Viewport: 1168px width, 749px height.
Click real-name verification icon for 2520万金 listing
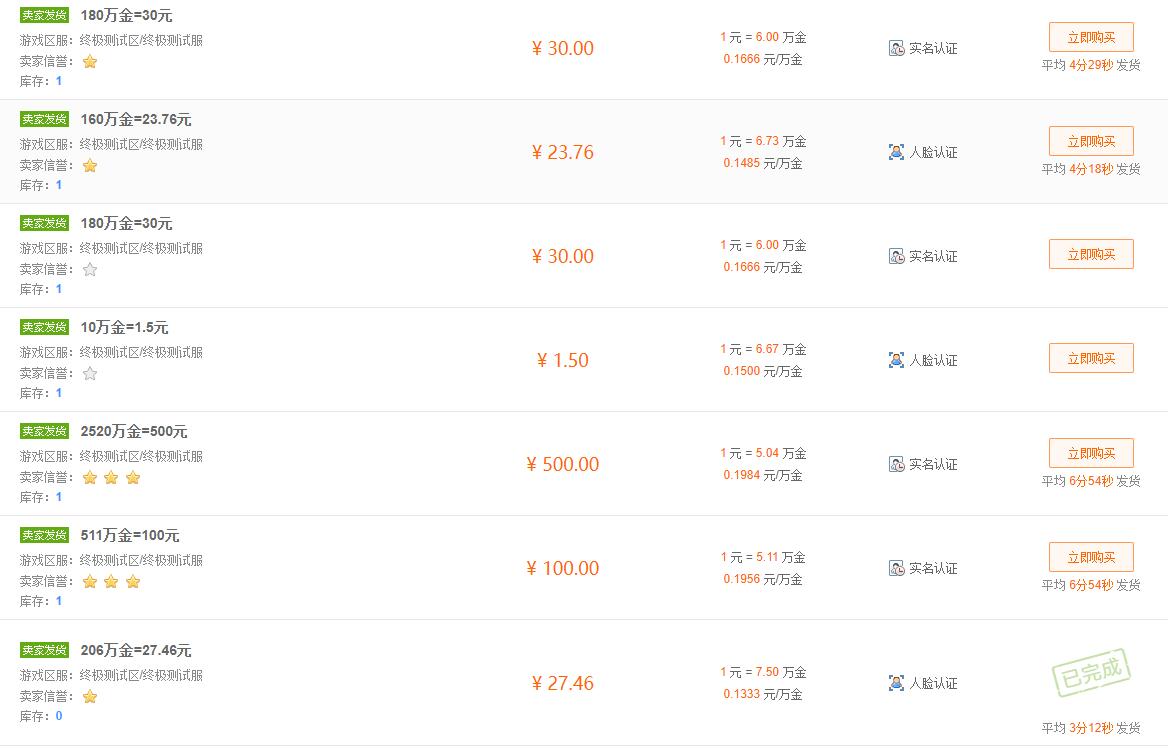tap(896, 464)
